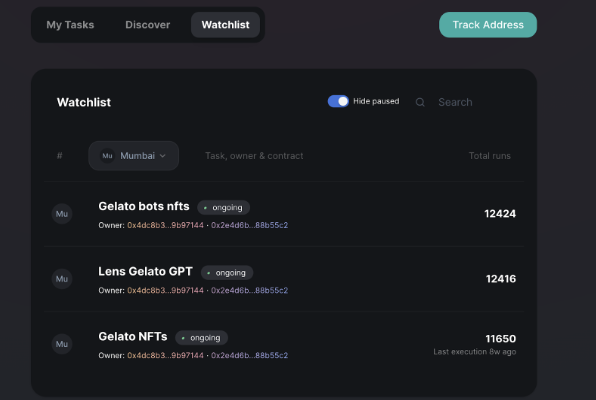Click the Mu badge inside the Mumbai selector
Viewport: 596px width, 400px height.
click(108, 156)
